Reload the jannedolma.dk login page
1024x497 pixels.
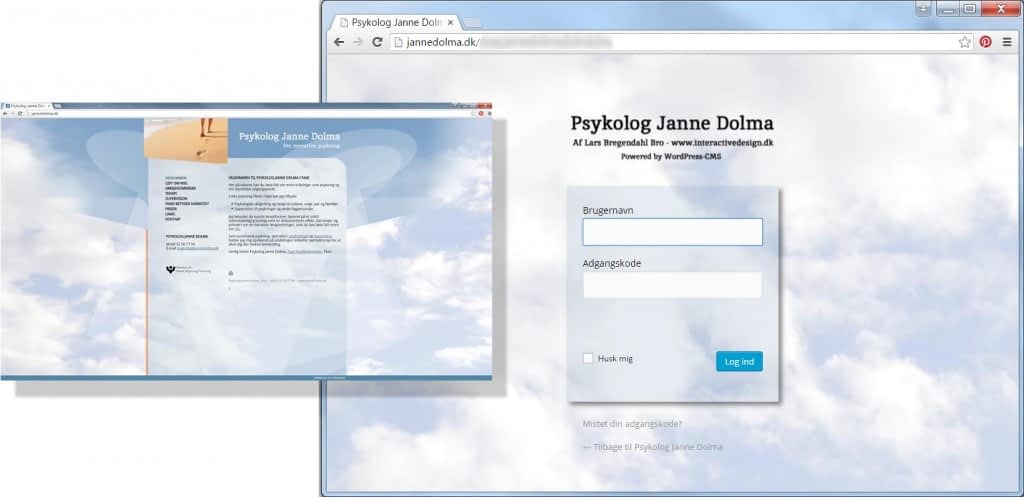(377, 42)
